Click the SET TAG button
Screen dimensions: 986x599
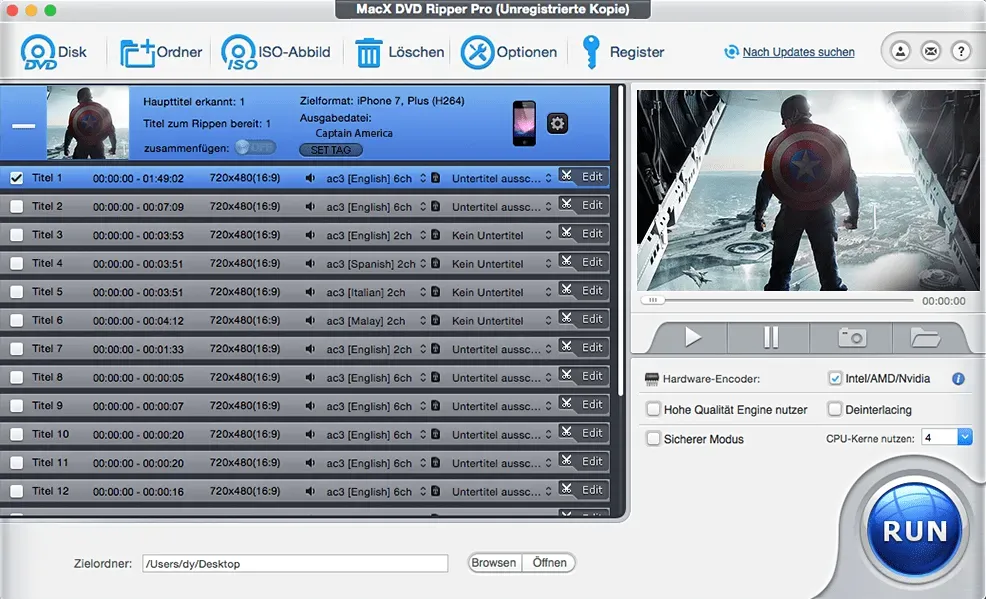coord(331,150)
